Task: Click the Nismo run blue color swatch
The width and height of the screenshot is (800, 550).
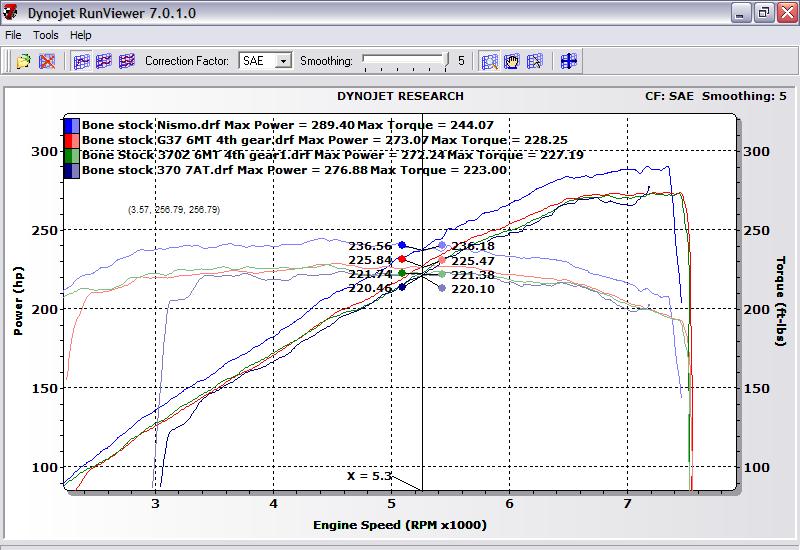Action: 71,126
